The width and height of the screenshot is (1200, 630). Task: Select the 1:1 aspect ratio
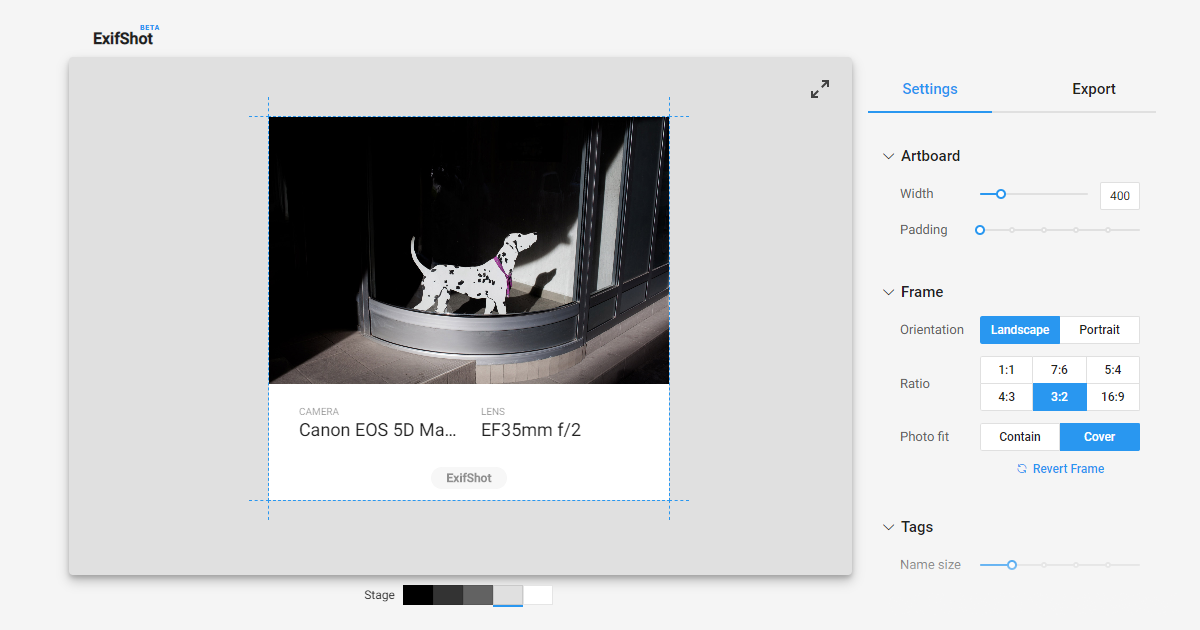tap(1006, 369)
